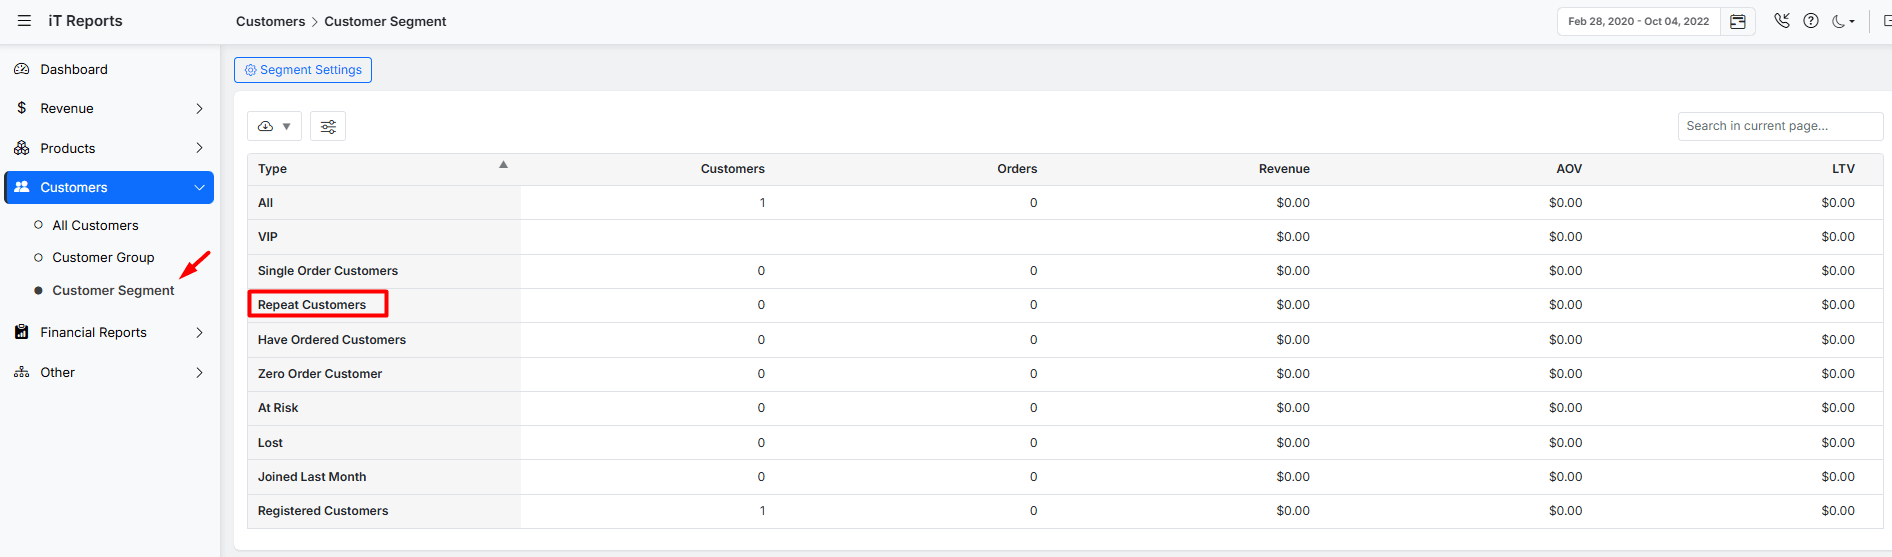Click the LTV value in Lost row
1892x557 pixels.
tap(1838, 443)
